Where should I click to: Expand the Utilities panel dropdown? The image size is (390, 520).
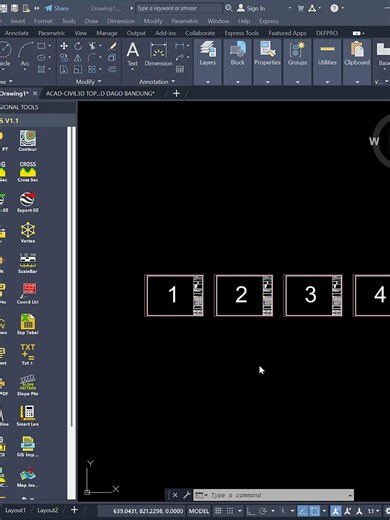(x=327, y=82)
